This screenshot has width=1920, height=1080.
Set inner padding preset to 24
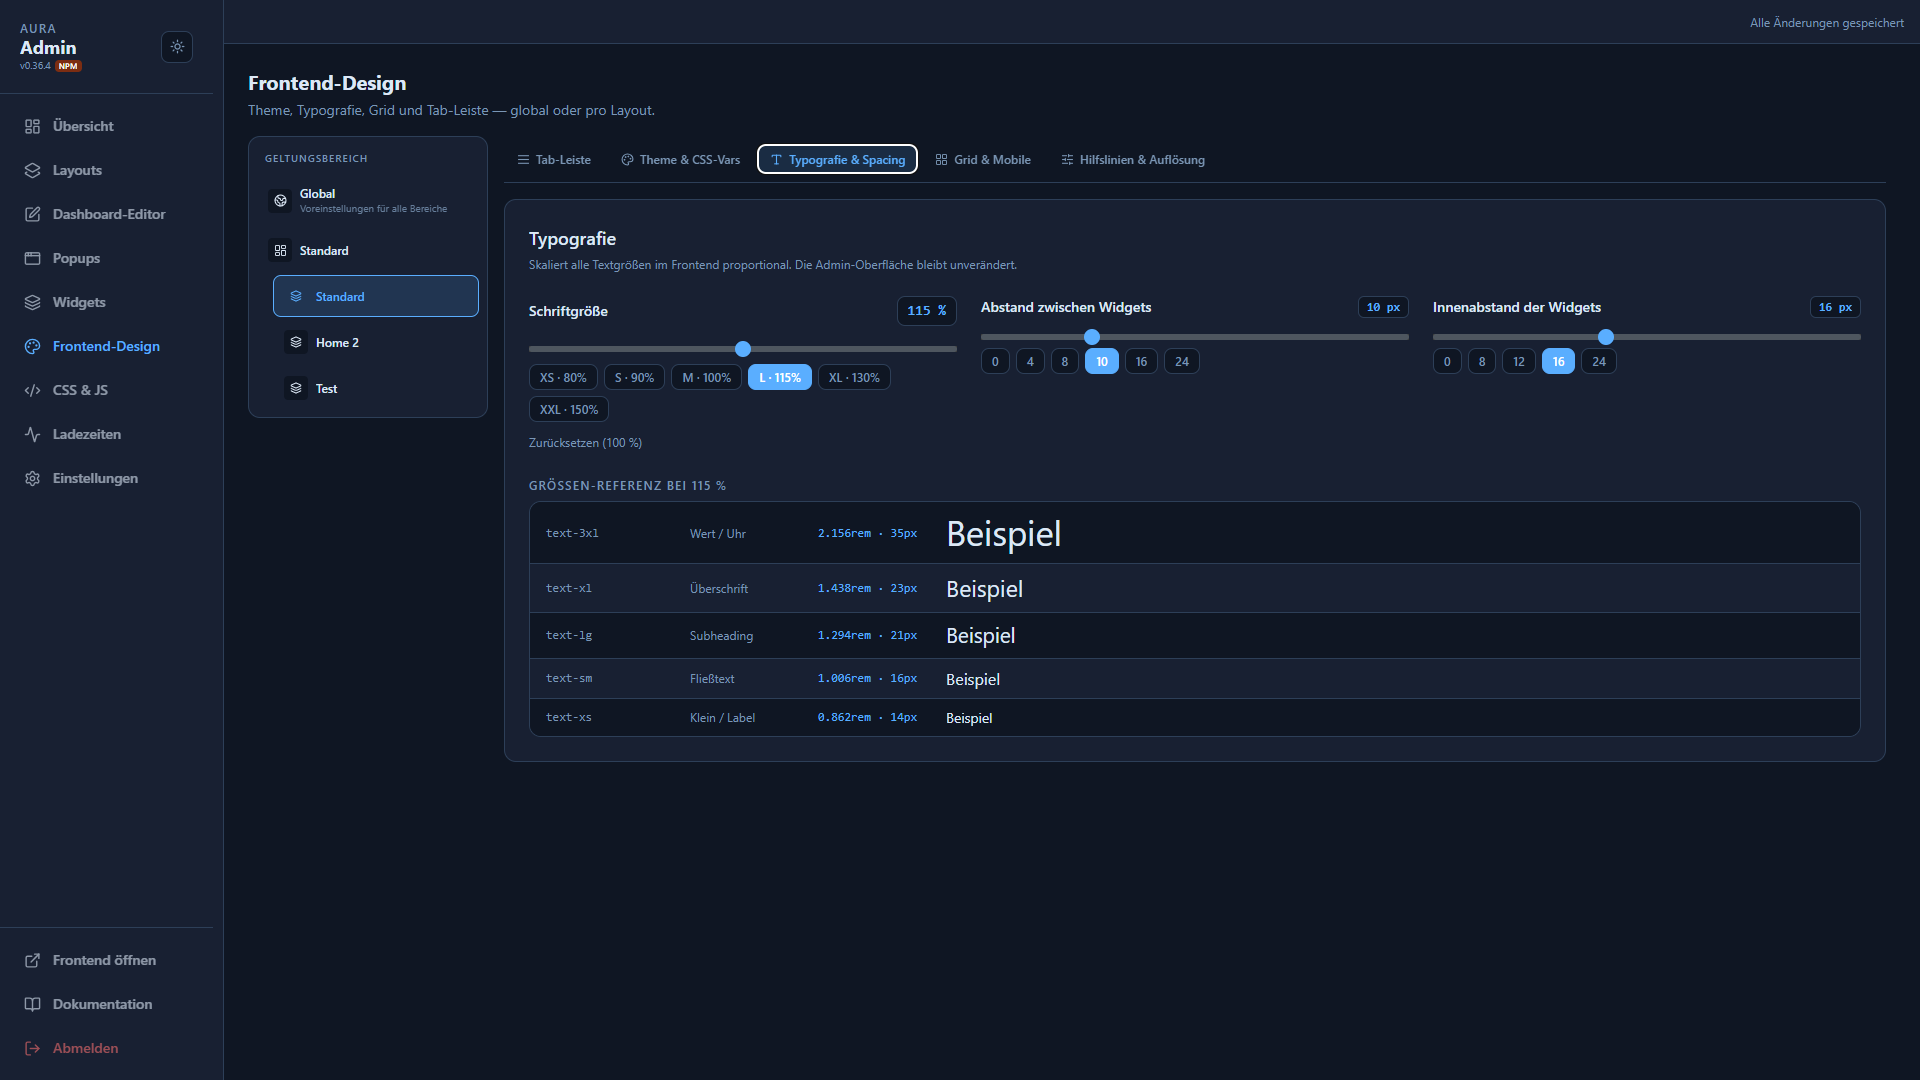tap(1599, 361)
